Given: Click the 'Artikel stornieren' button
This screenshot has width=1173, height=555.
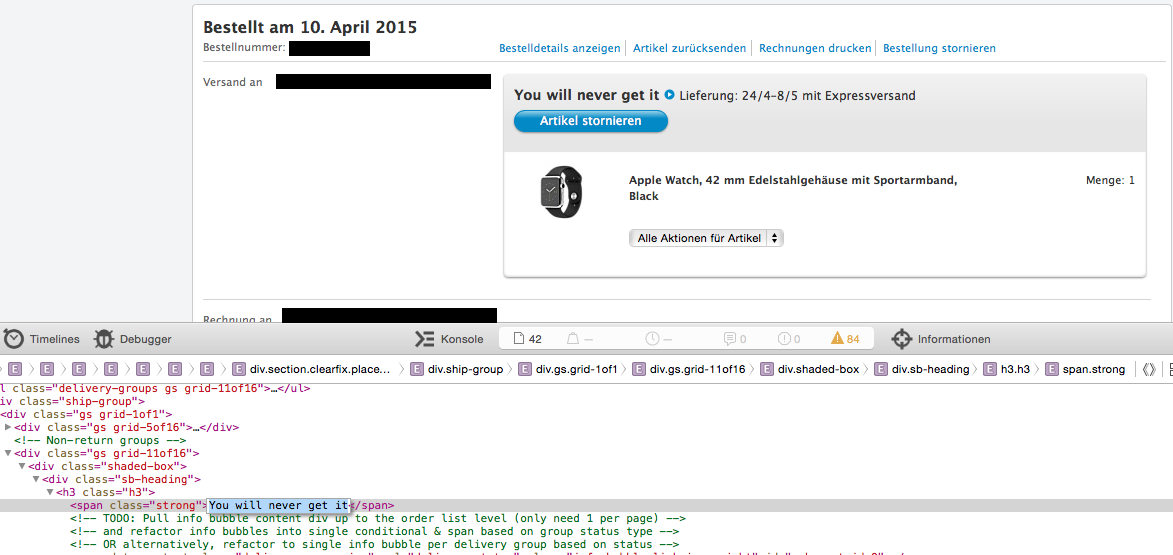Looking at the screenshot, I should tap(590, 120).
